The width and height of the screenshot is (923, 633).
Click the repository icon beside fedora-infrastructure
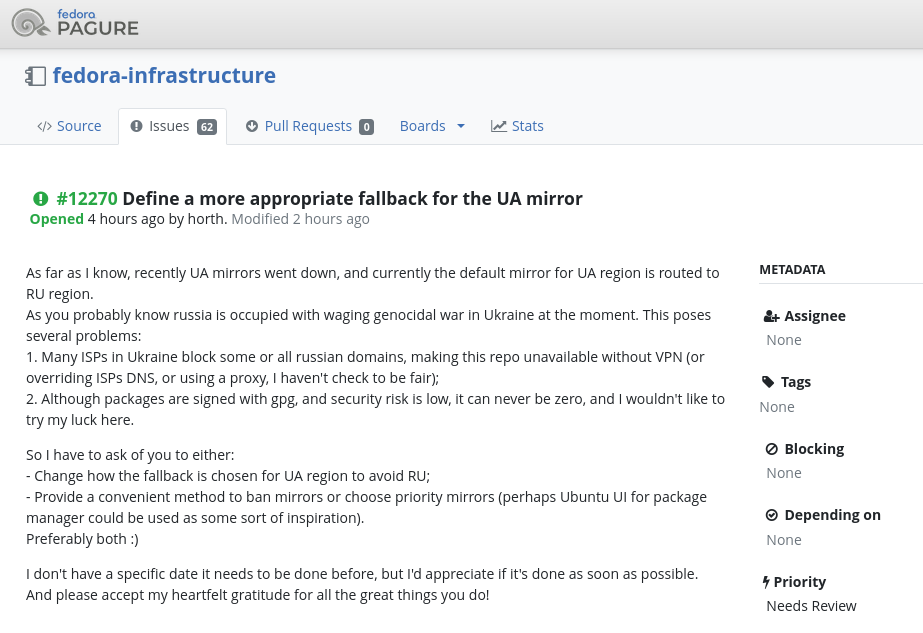[x=36, y=76]
